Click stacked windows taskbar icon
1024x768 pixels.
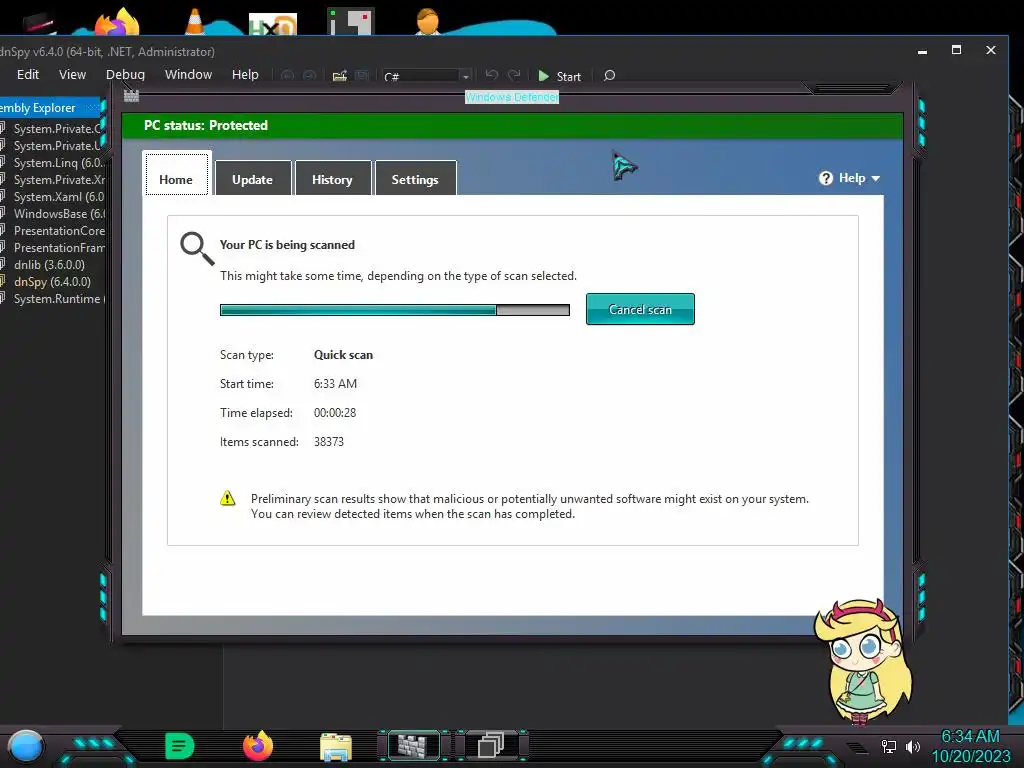coord(491,745)
